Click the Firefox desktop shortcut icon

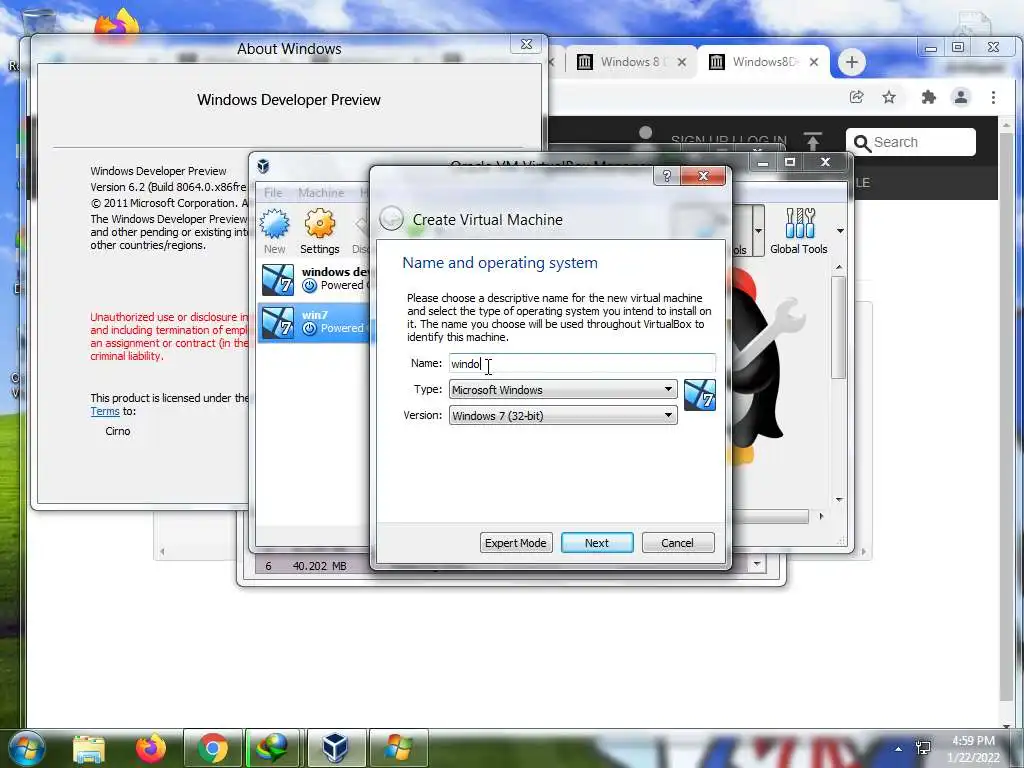click(118, 24)
